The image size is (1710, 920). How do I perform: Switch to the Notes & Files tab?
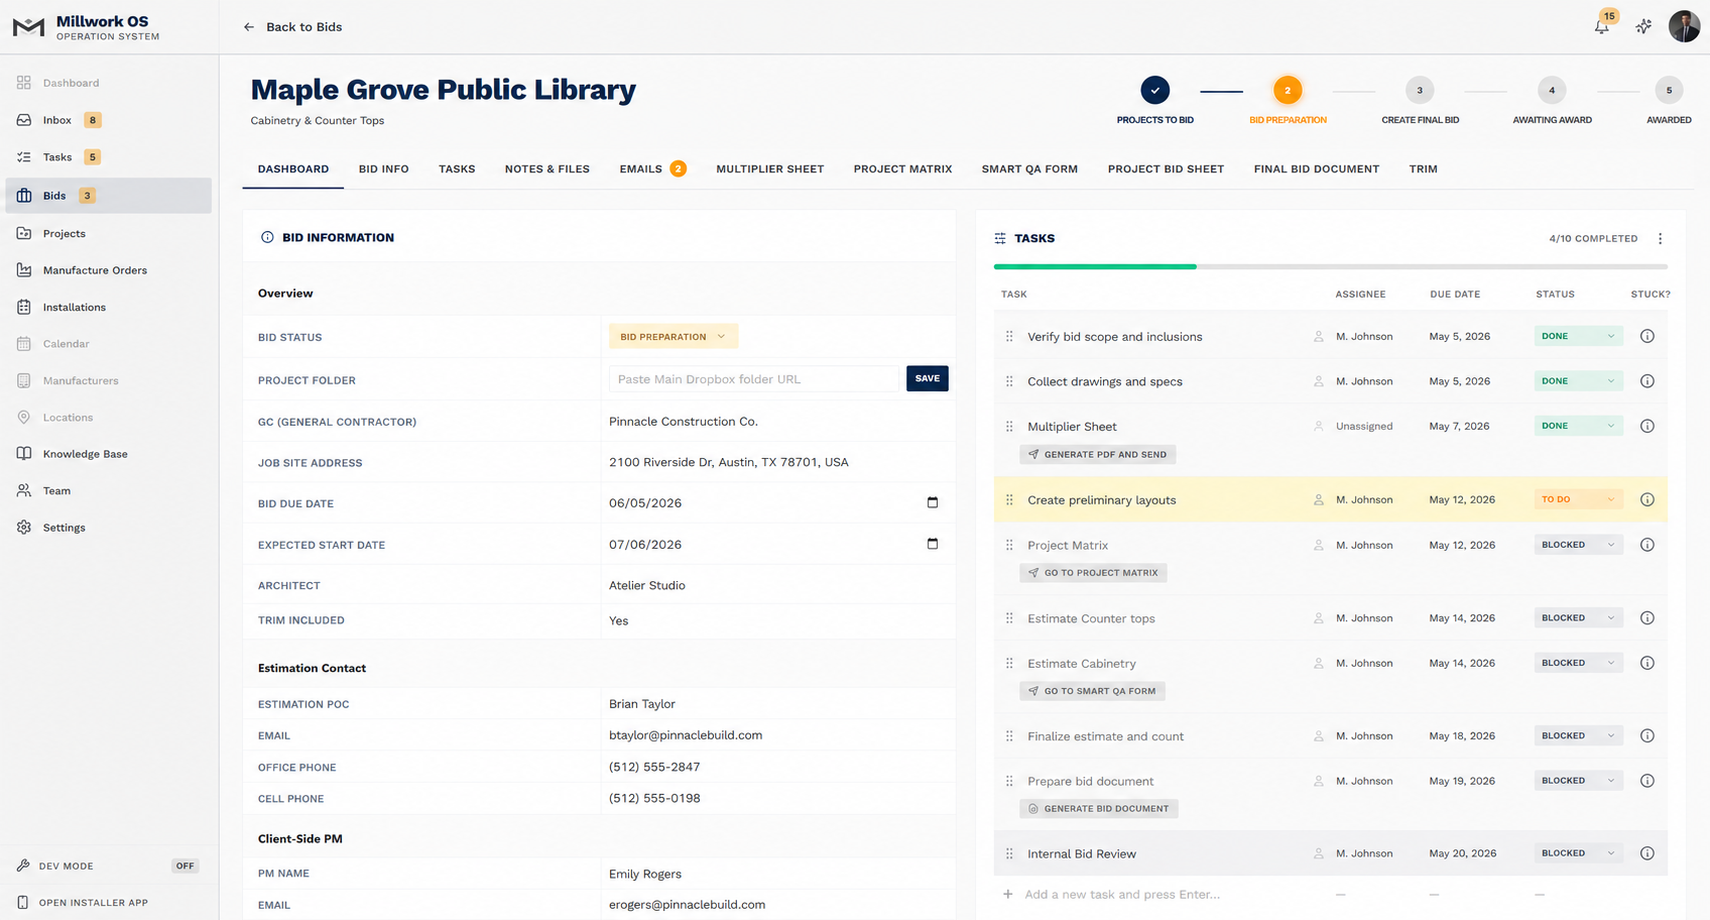point(547,169)
